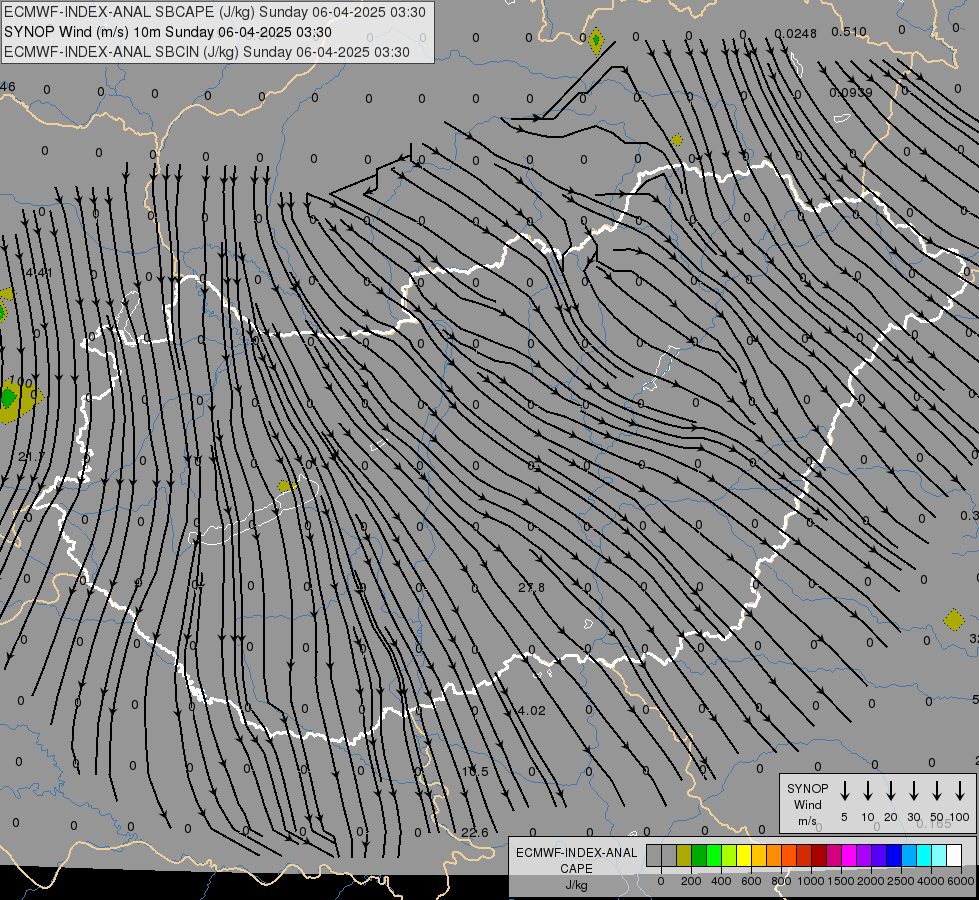Click the 2500 tick label on CAPE legend

pyautogui.click(x=901, y=881)
